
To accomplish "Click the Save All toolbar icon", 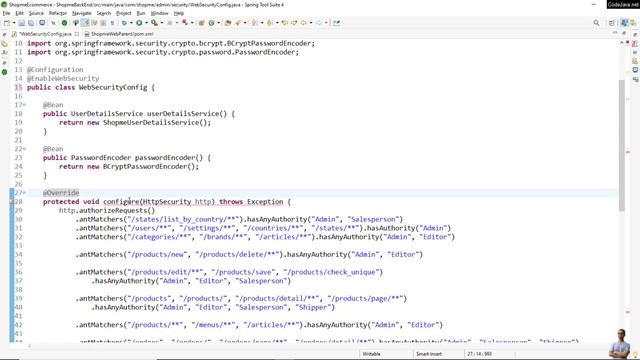I will pyautogui.click(x=31, y=23).
